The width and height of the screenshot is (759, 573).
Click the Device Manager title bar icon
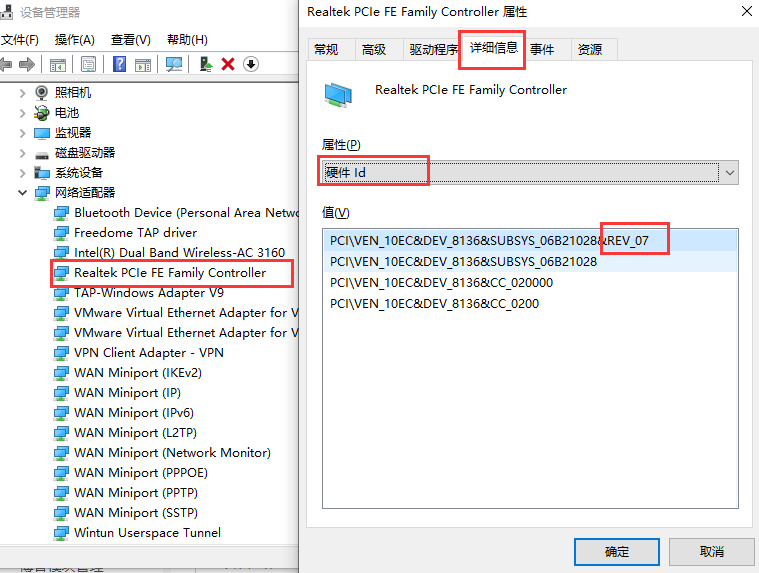(x=6, y=12)
